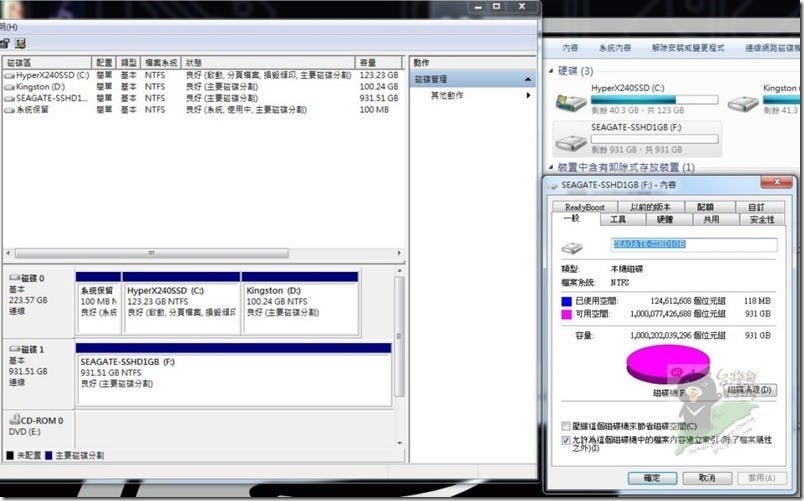Screen dimensions: 804x501
Task: Select the SEAGATE-SSHD1... volume icon in the volume list
Action: pyautogui.click(x=9, y=98)
